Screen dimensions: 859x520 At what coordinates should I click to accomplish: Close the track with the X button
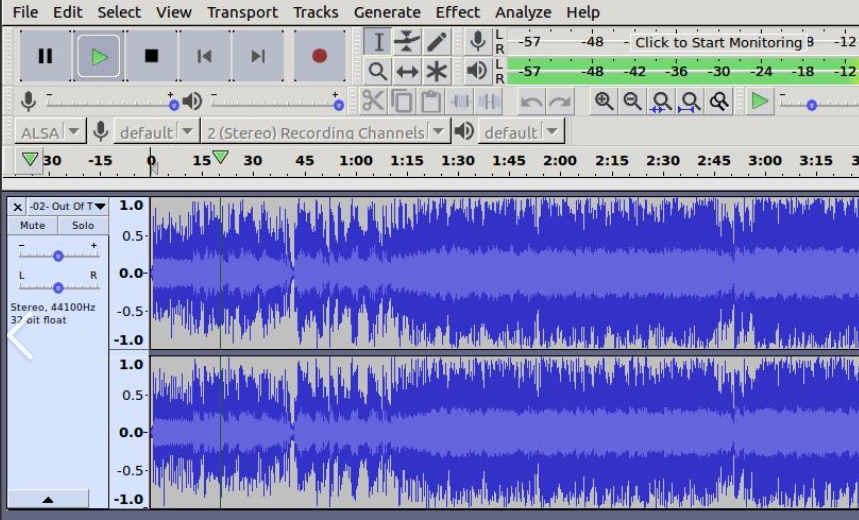tap(18, 207)
